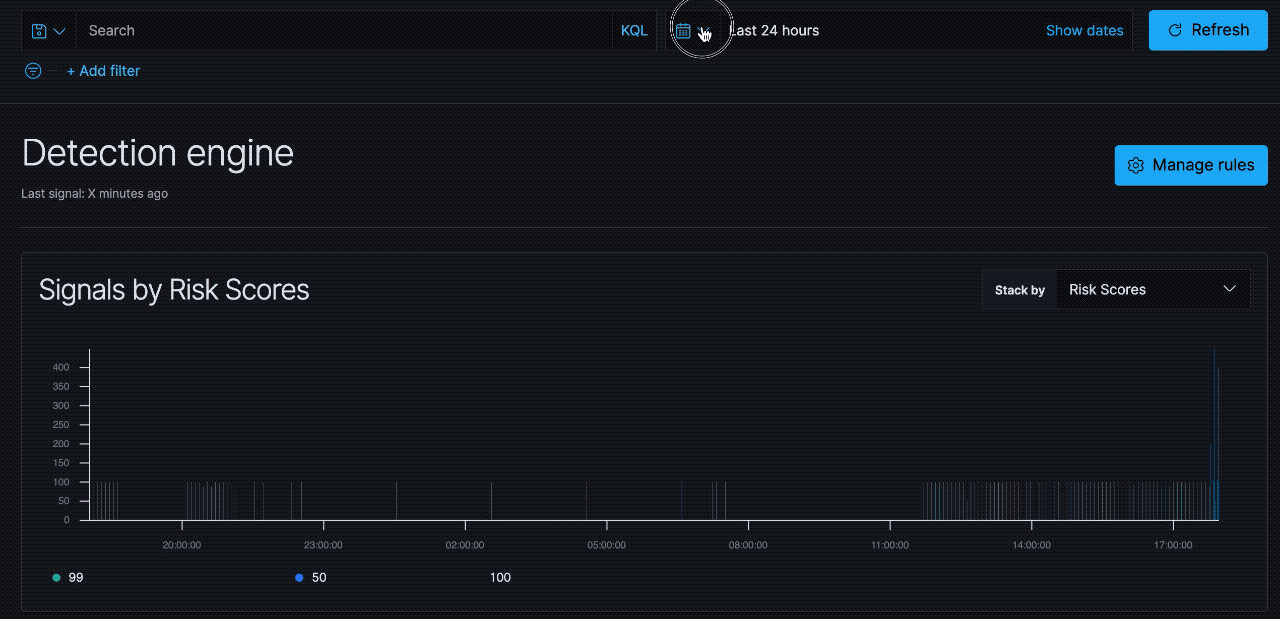Open the Last 24 hours time selector
1280x619 pixels.
[775, 30]
